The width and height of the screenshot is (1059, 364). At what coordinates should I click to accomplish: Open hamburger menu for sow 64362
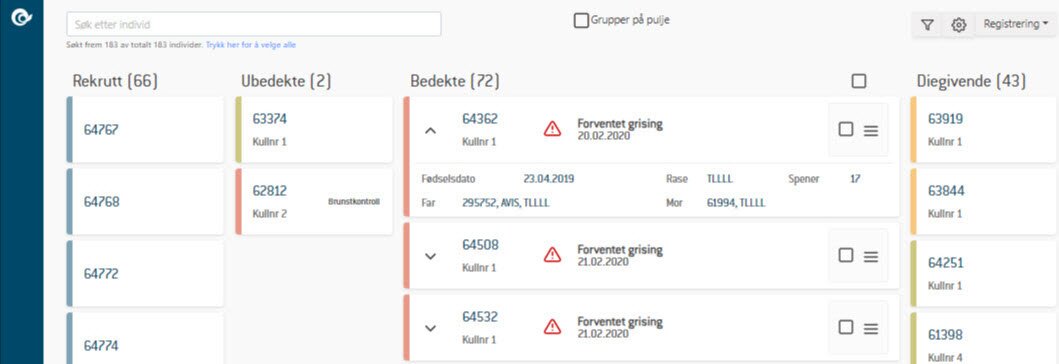871,130
